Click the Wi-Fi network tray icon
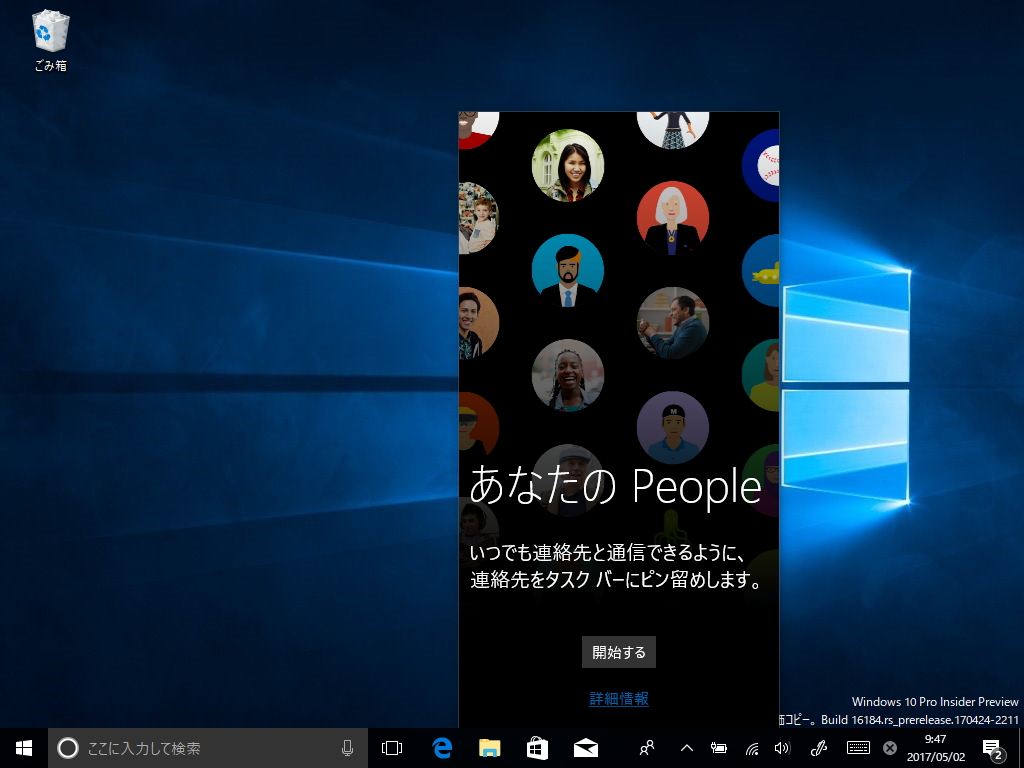Screen dimensions: 1024x768 [752, 747]
